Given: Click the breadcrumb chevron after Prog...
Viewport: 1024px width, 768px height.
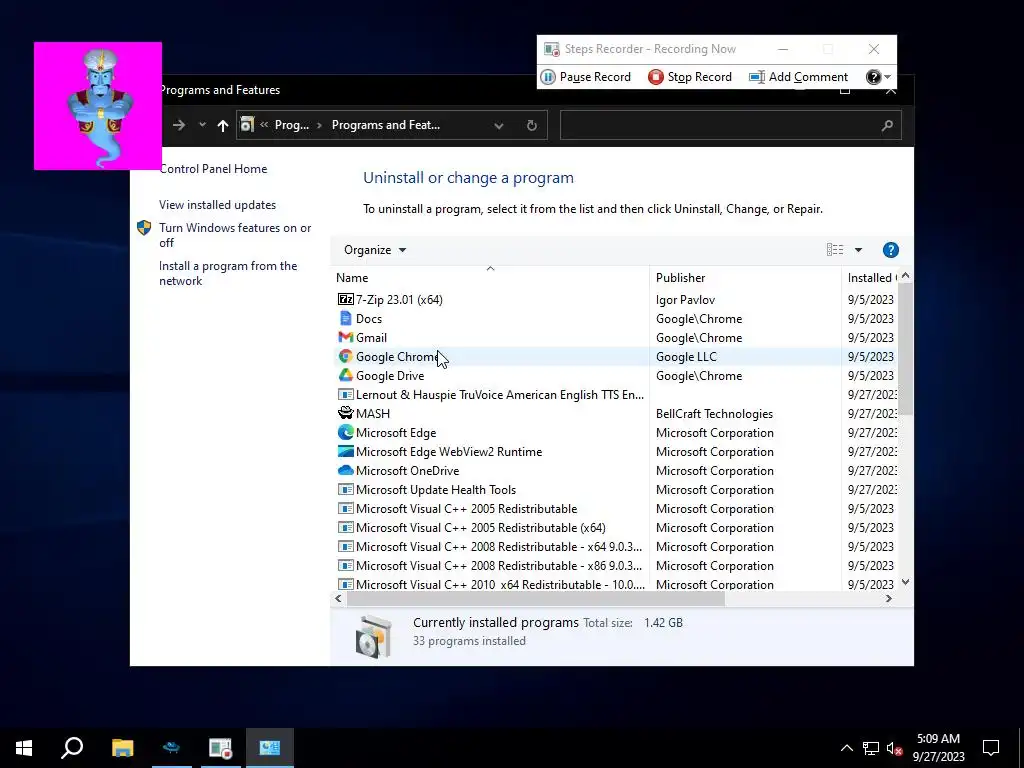Looking at the screenshot, I should click(x=319, y=125).
